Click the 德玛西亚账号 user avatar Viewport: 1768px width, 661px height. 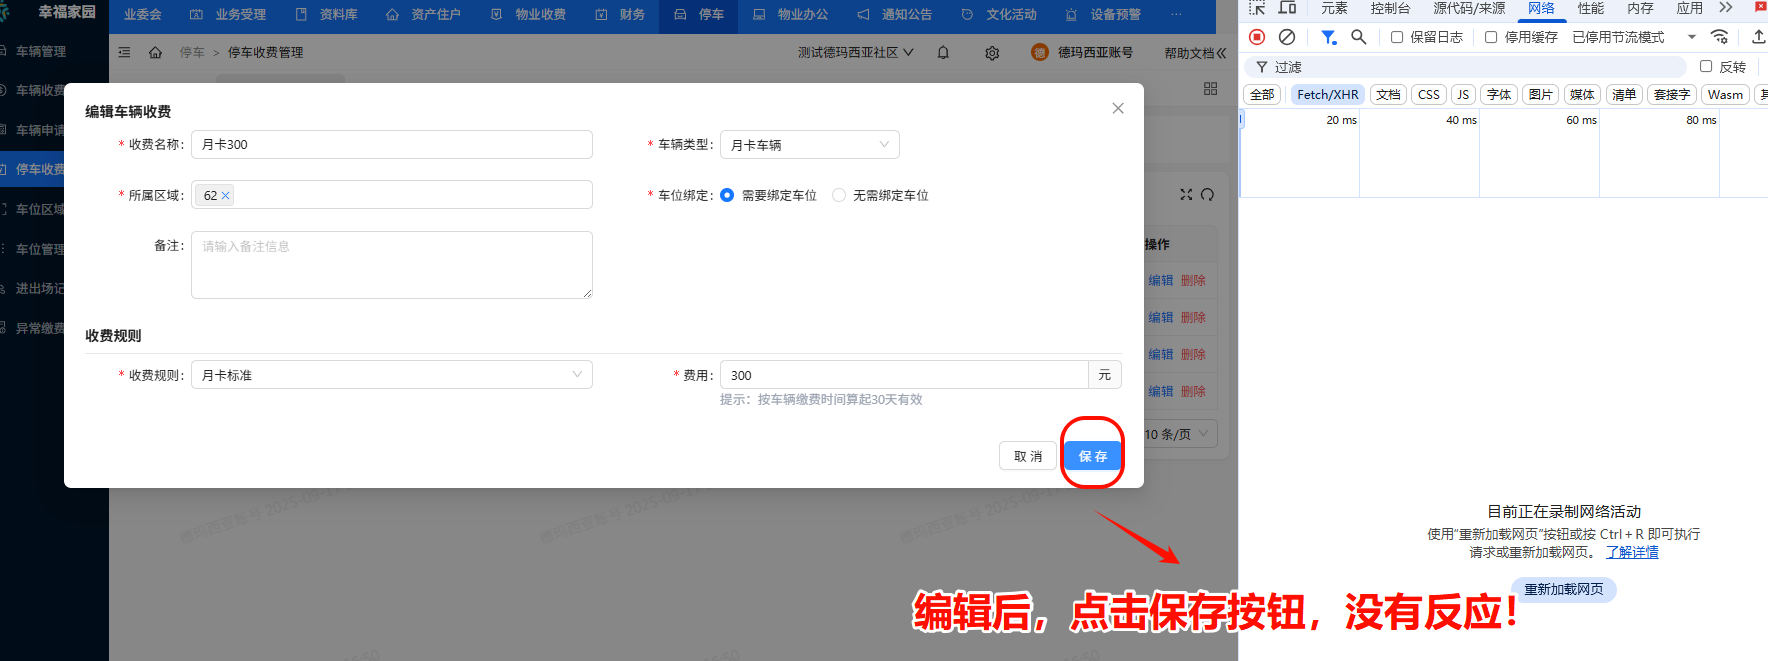point(1040,52)
